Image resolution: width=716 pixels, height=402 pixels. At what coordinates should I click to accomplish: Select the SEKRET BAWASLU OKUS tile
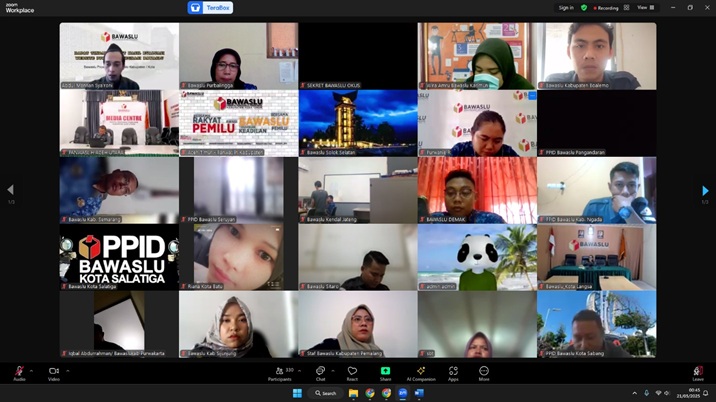[x=358, y=56]
